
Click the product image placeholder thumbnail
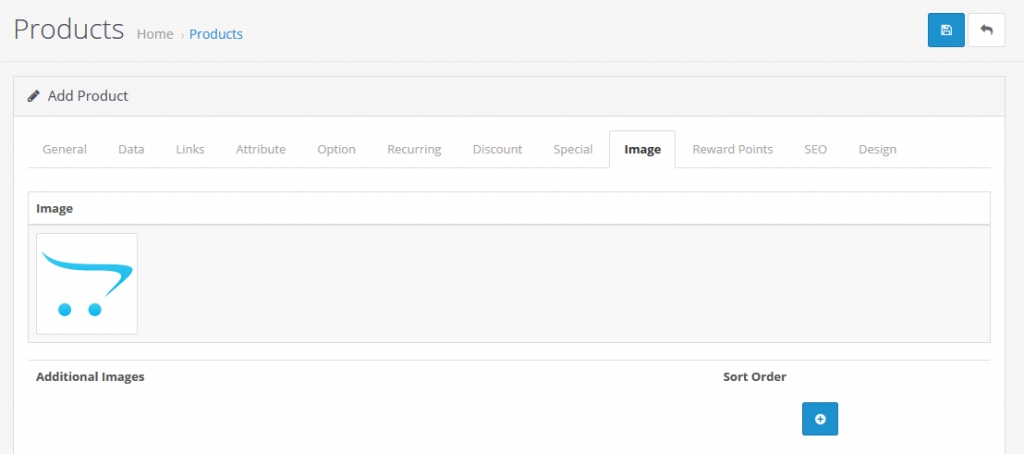87,284
